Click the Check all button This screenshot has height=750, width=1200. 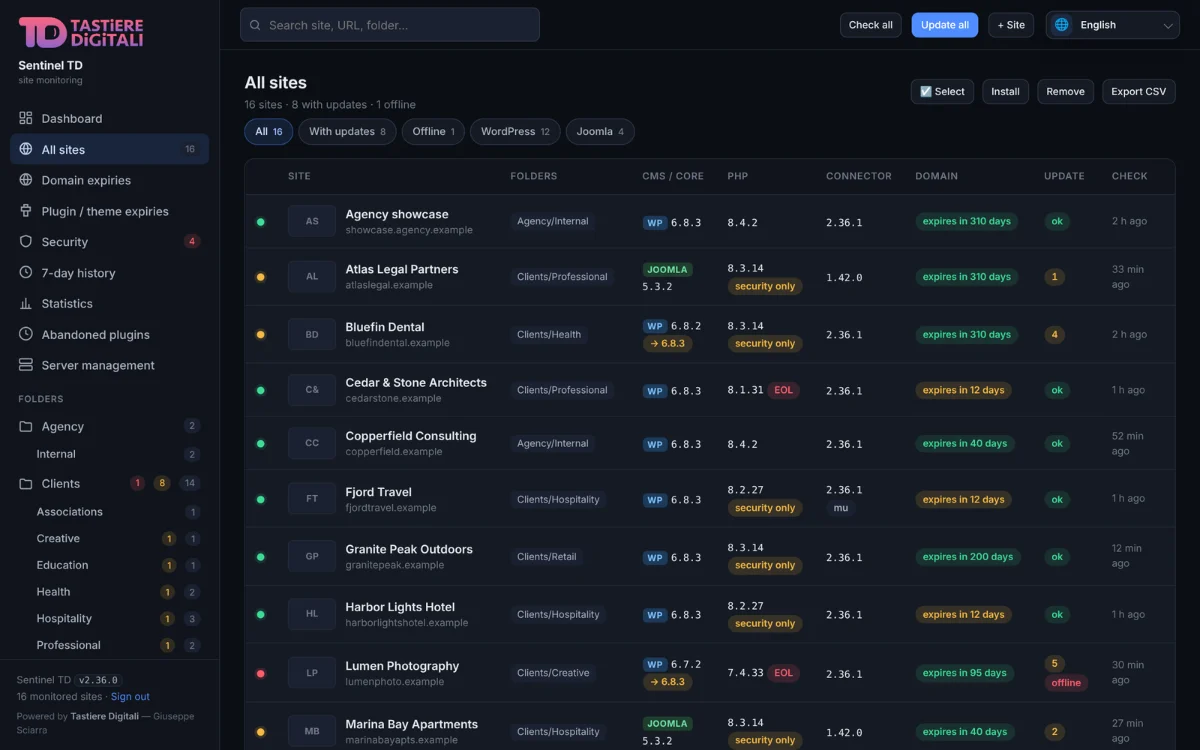click(x=871, y=25)
